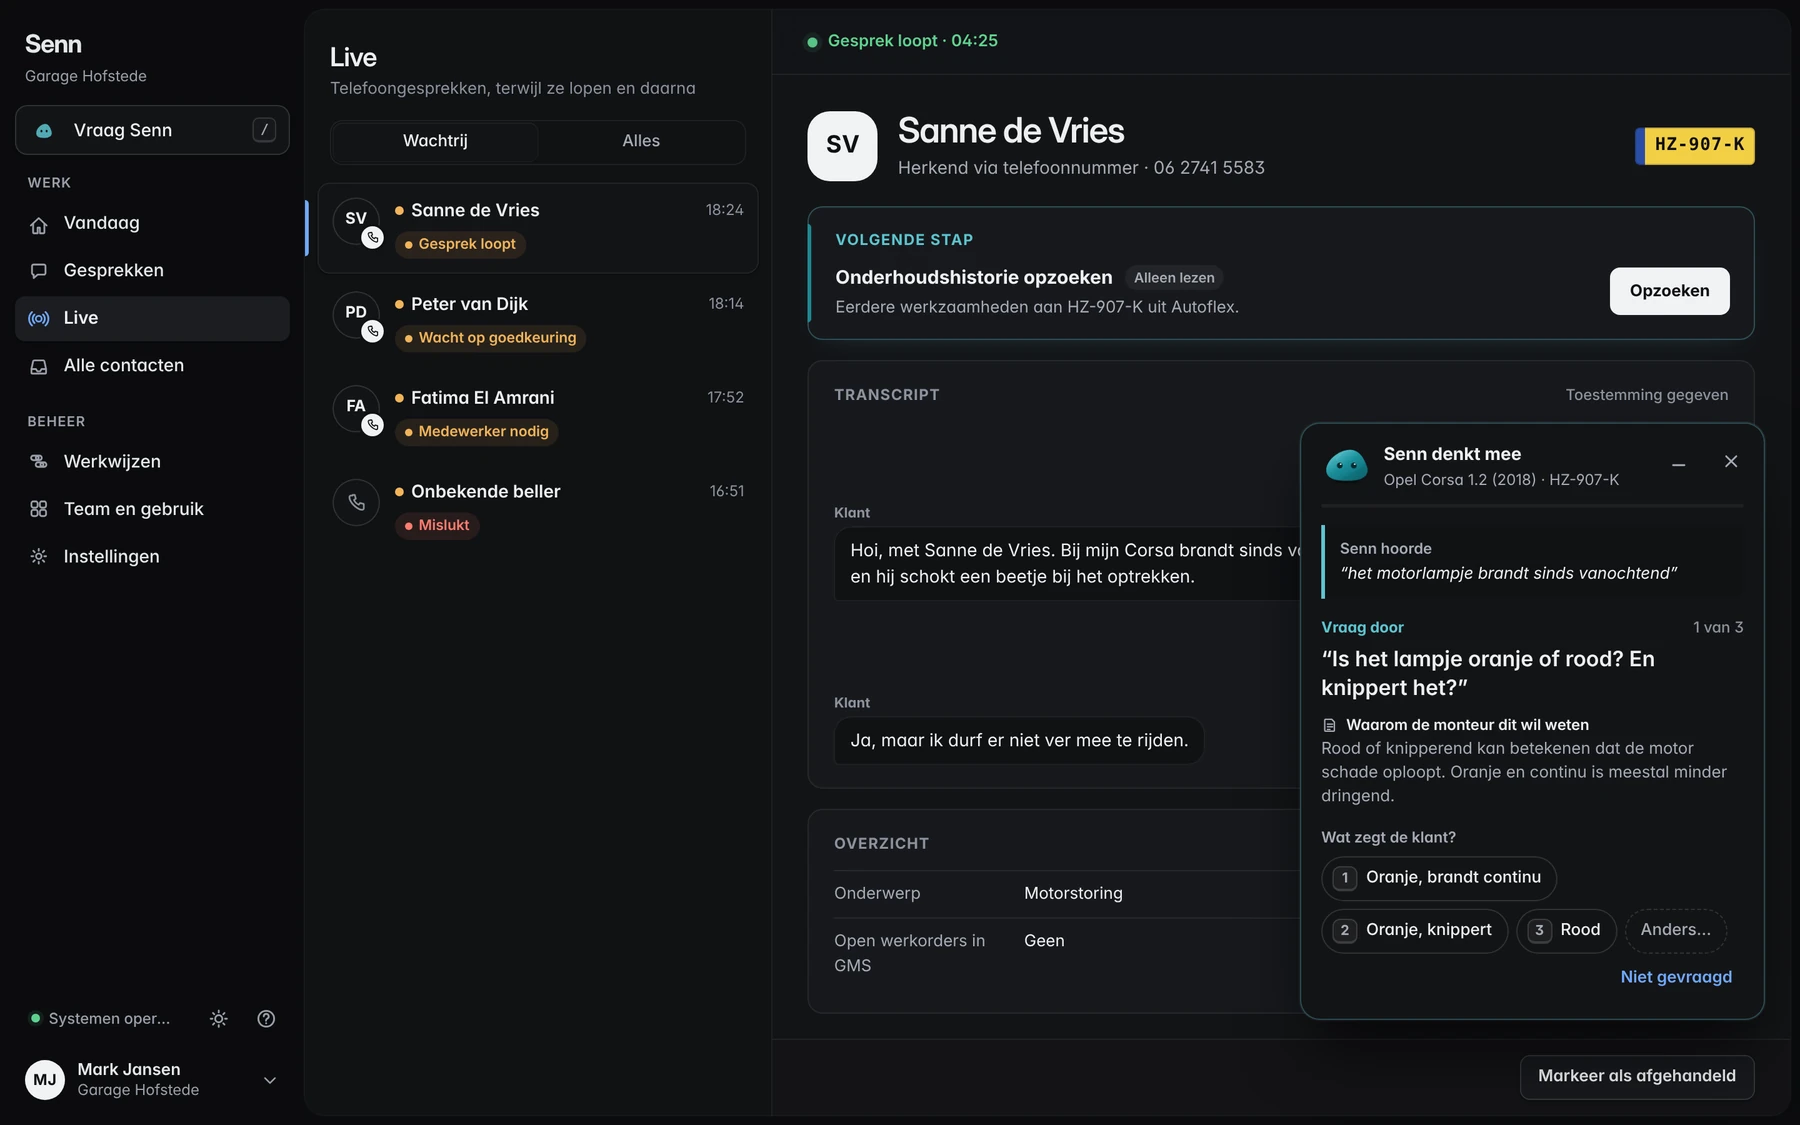Open Alle contacten inbox icon
Screen dimensions: 1800x1125
pos(39,366)
